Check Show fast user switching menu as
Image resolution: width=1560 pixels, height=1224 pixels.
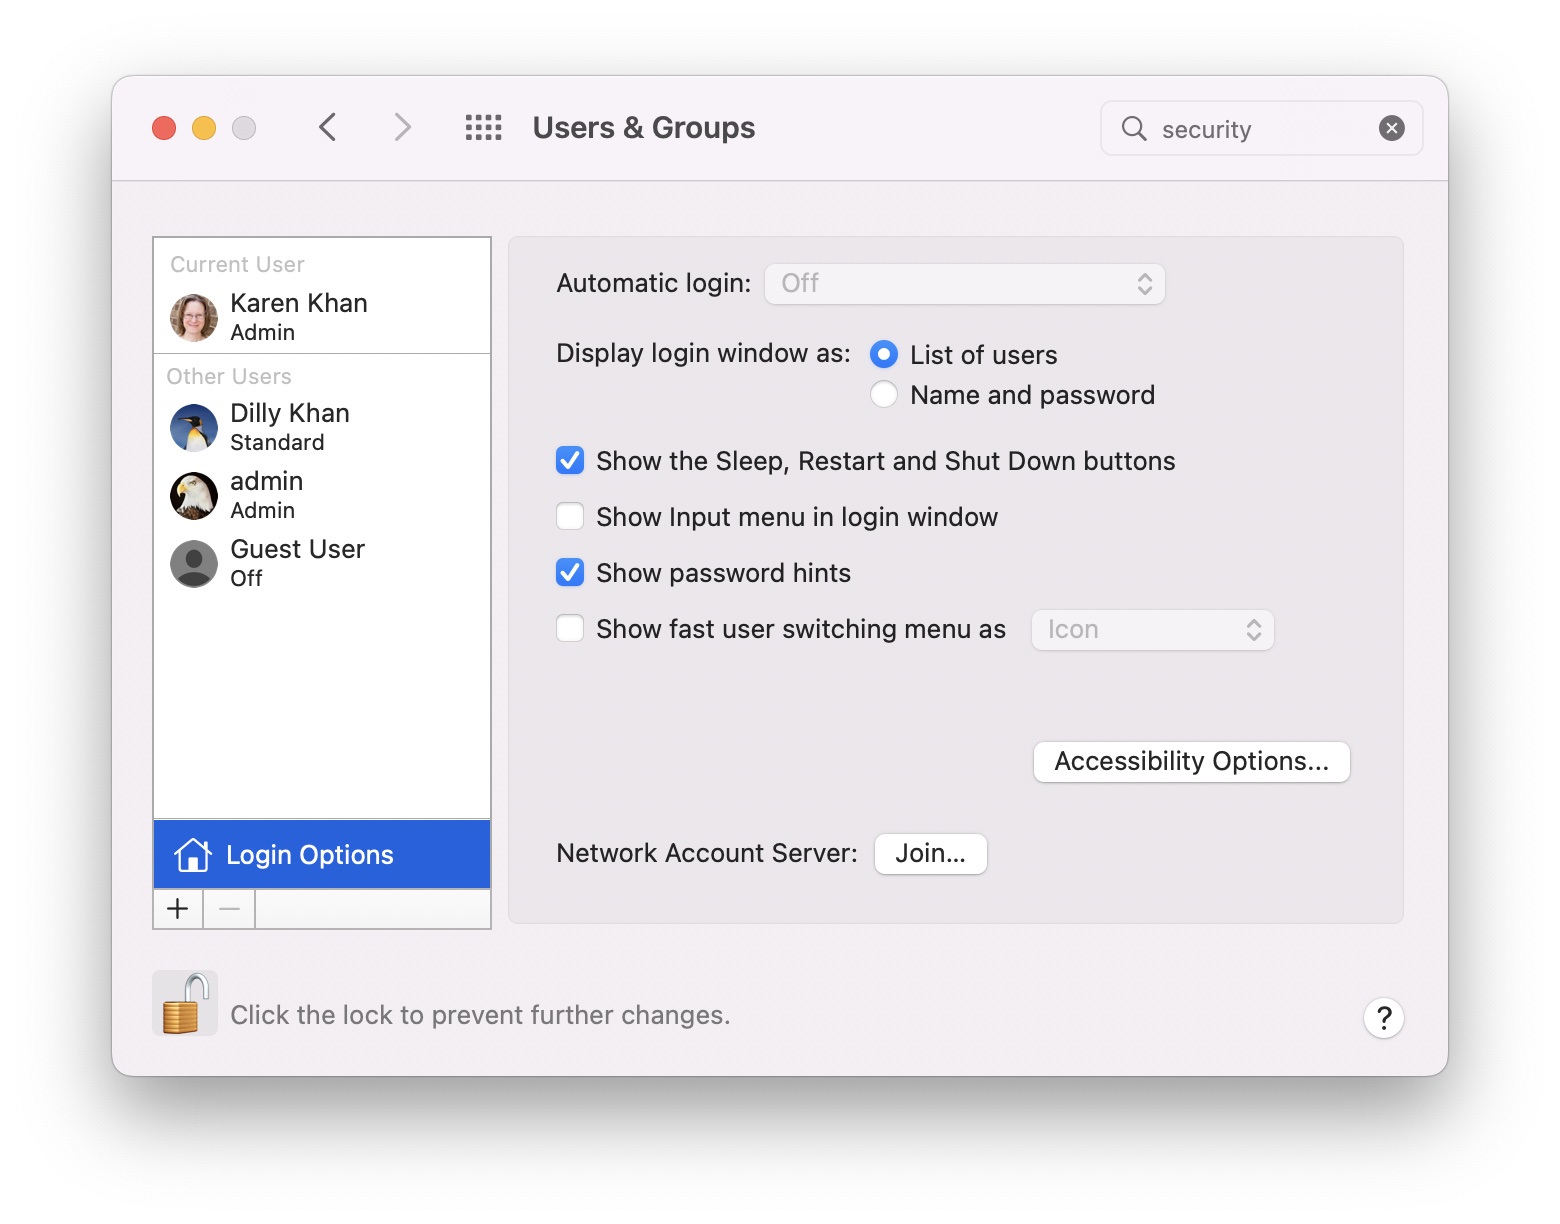[570, 628]
